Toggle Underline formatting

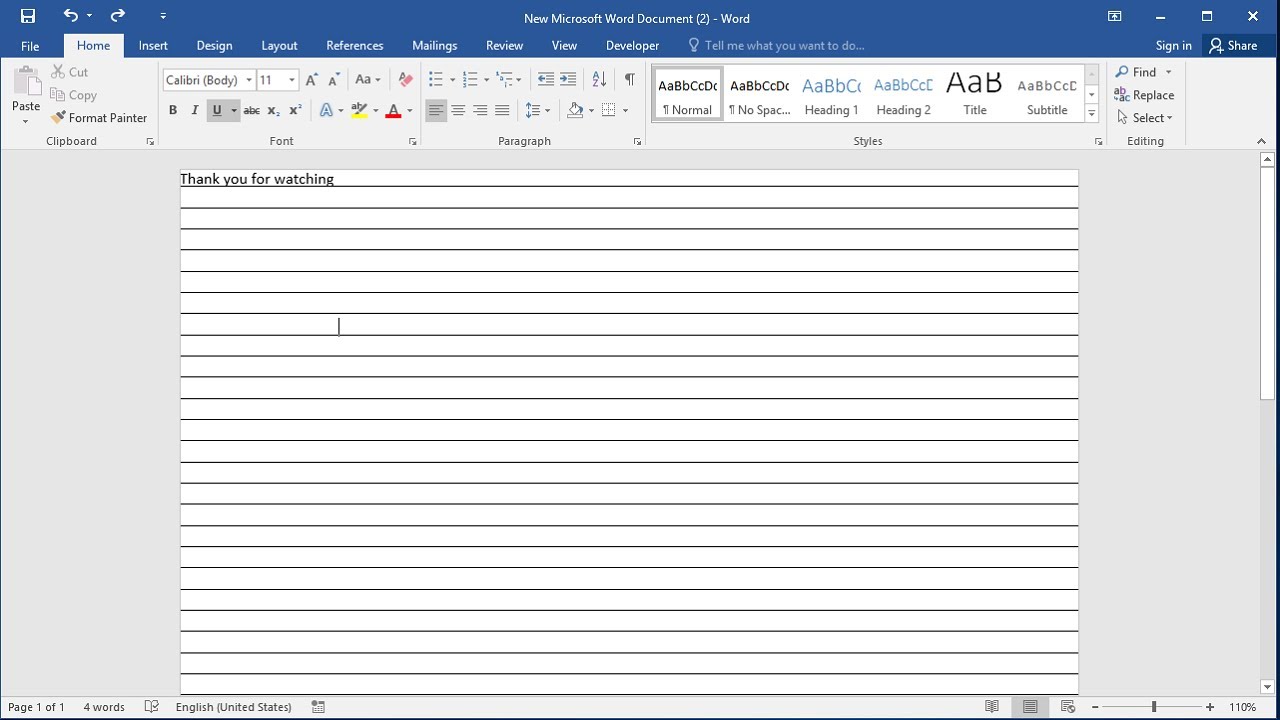(x=217, y=110)
